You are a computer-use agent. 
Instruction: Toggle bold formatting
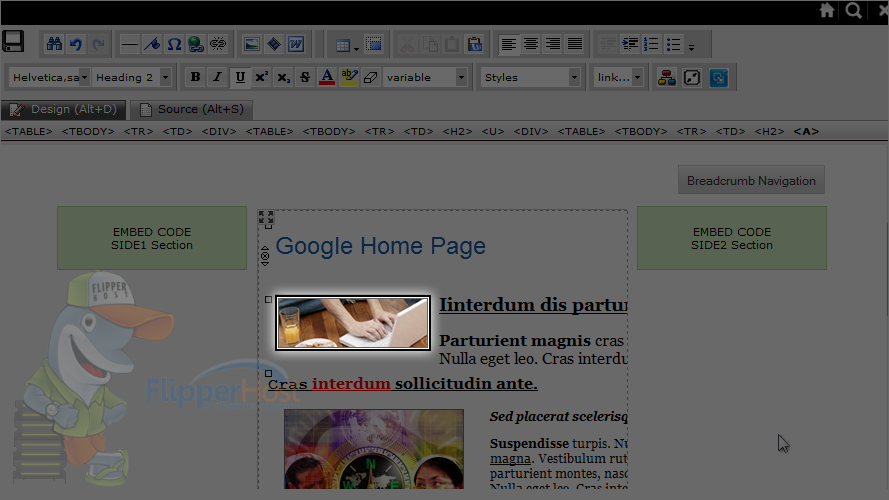pos(195,77)
